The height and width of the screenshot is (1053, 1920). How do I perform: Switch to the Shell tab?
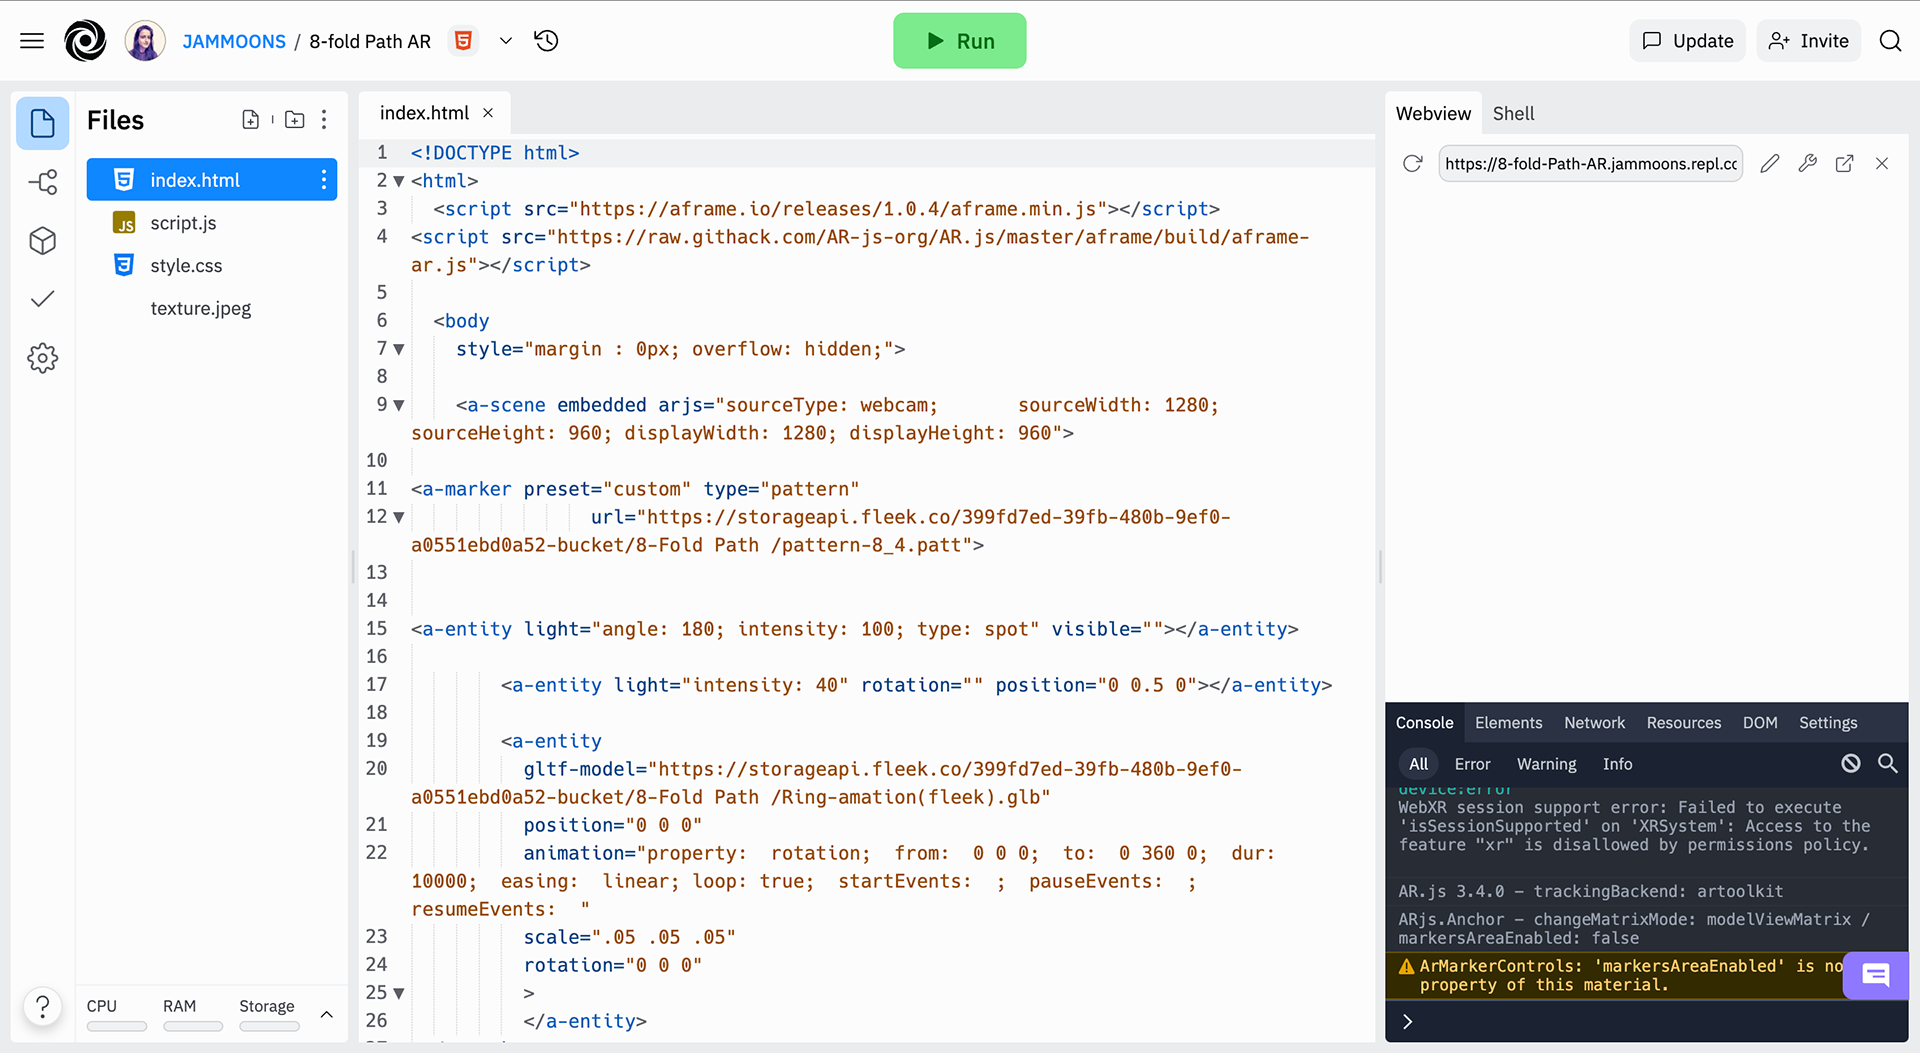(x=1513, y=114)
